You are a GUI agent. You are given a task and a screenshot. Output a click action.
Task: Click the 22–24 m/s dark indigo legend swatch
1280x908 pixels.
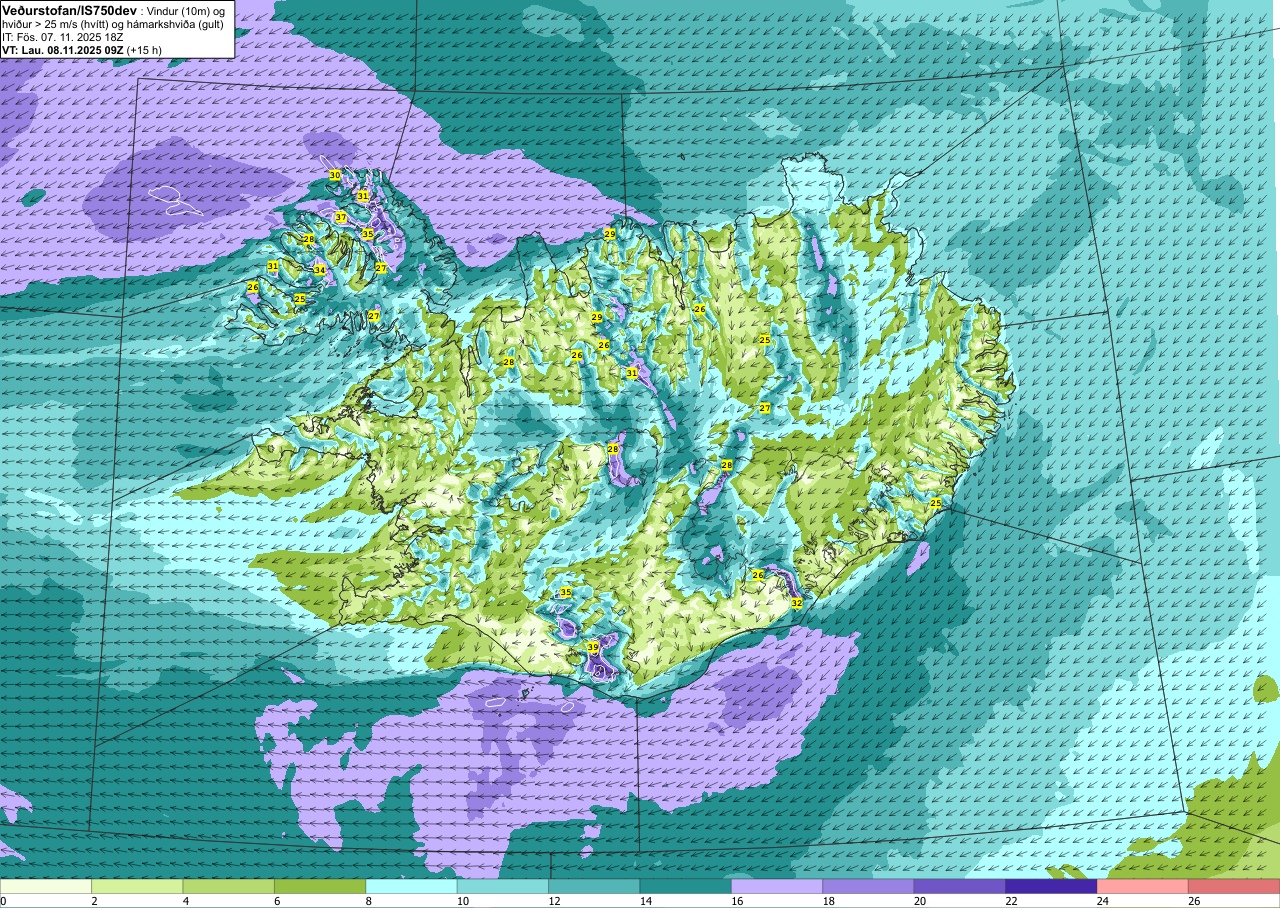pyautogui.click(x=1051, y=886)
